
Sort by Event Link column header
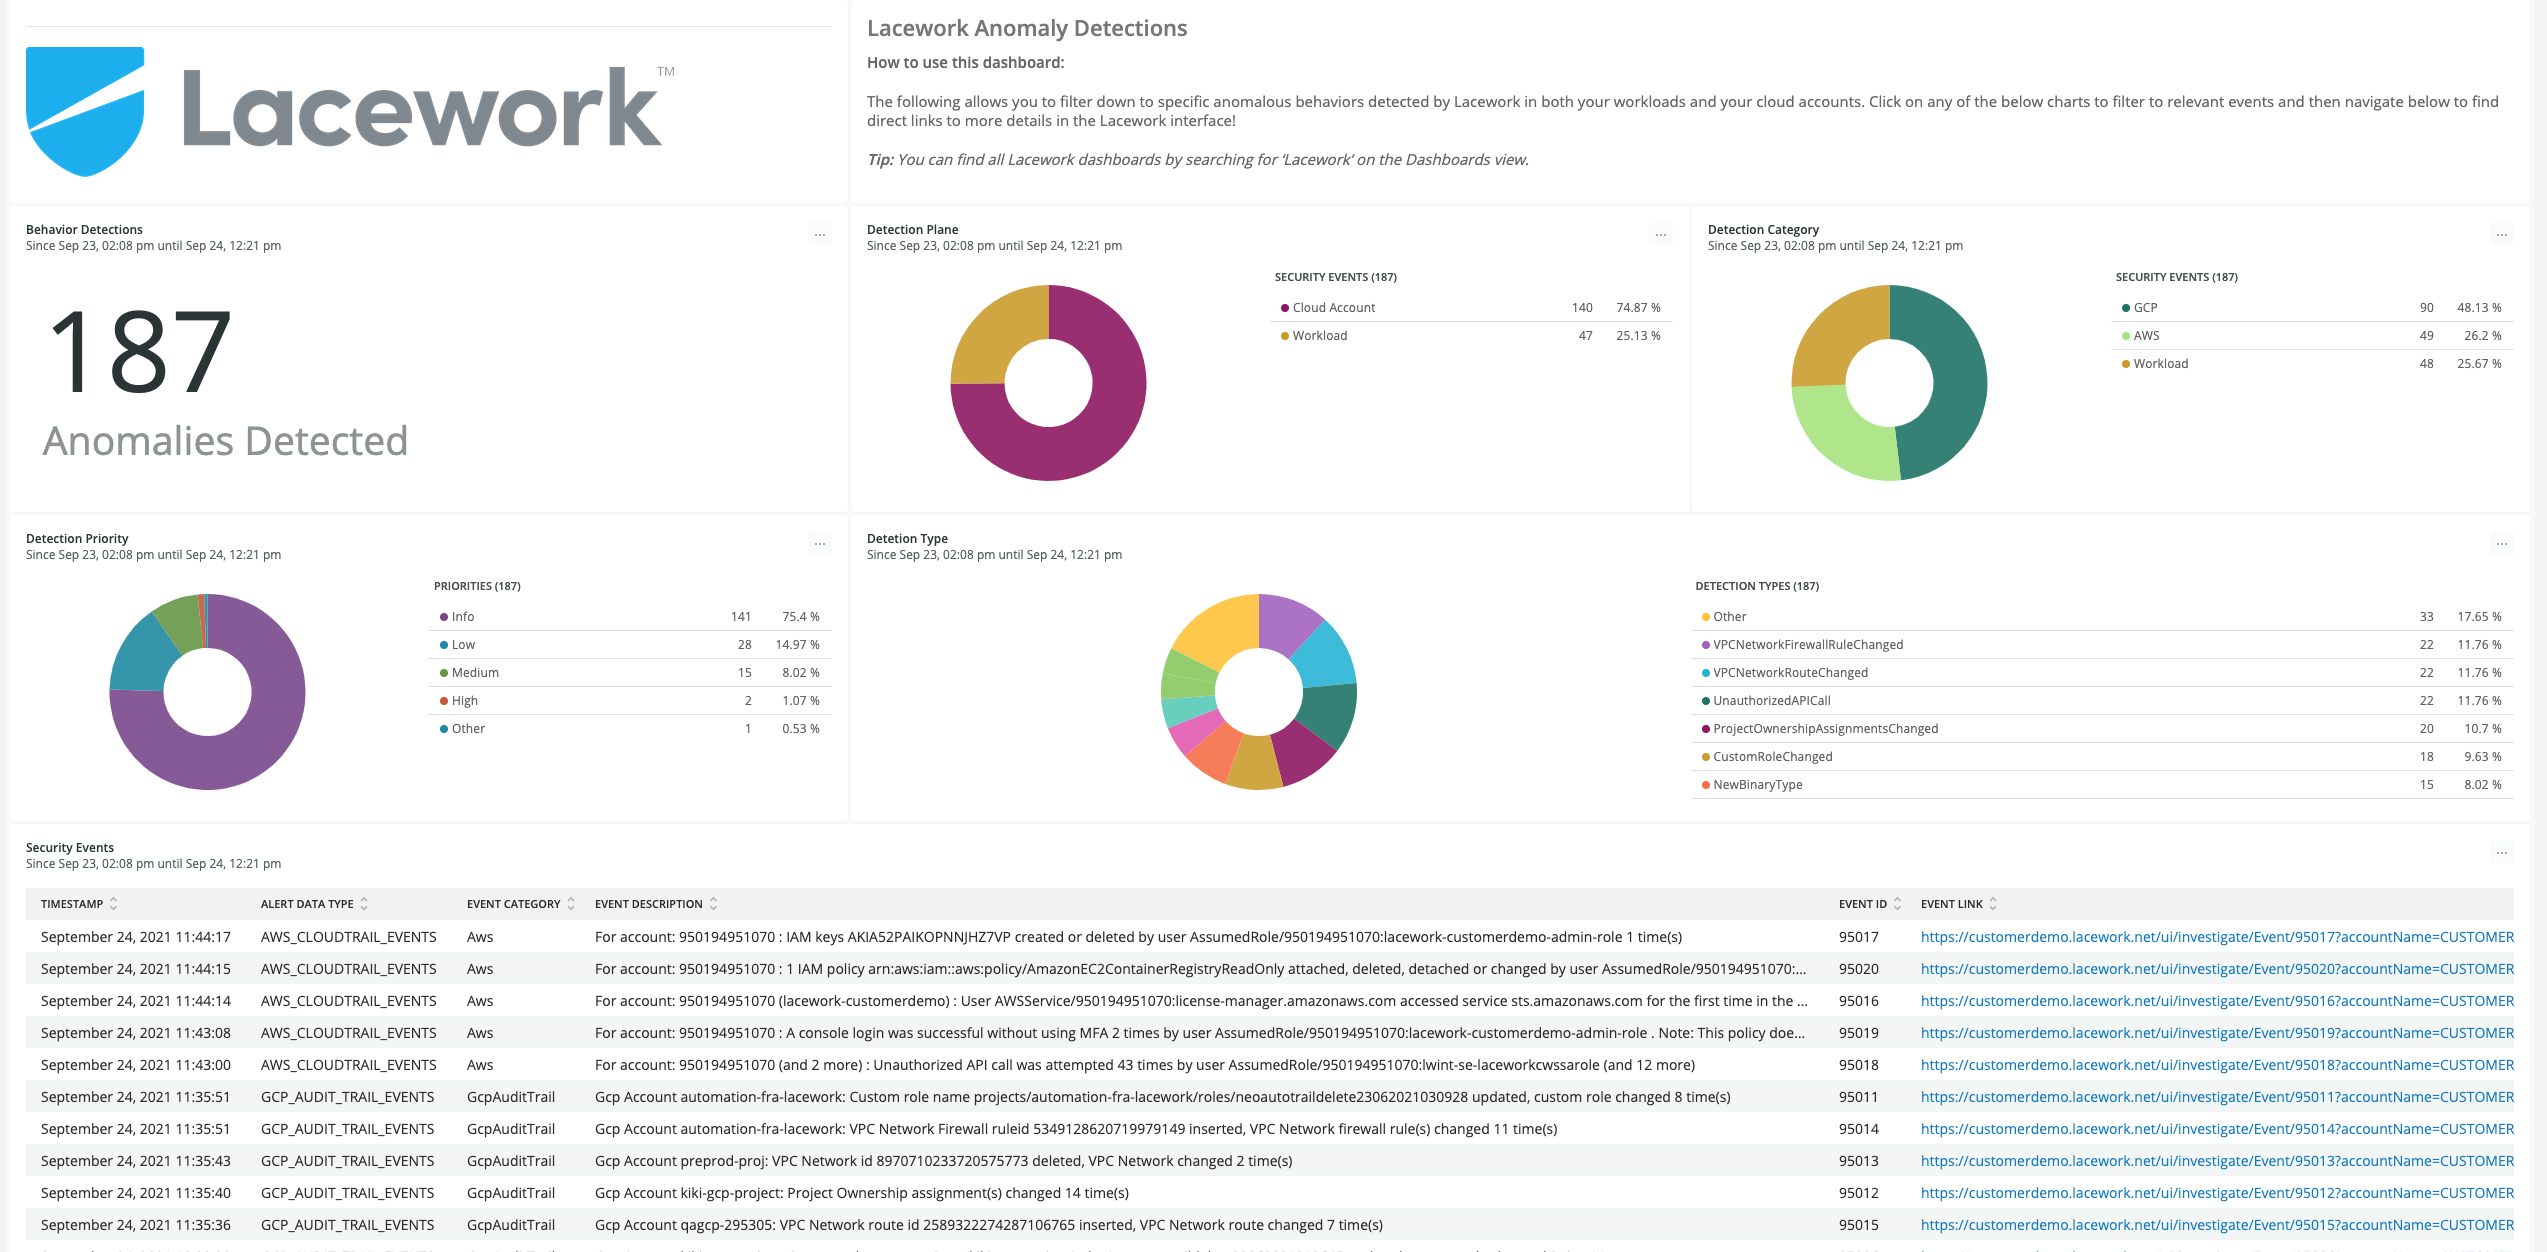pyautogui.click(x=1951, y=904)
